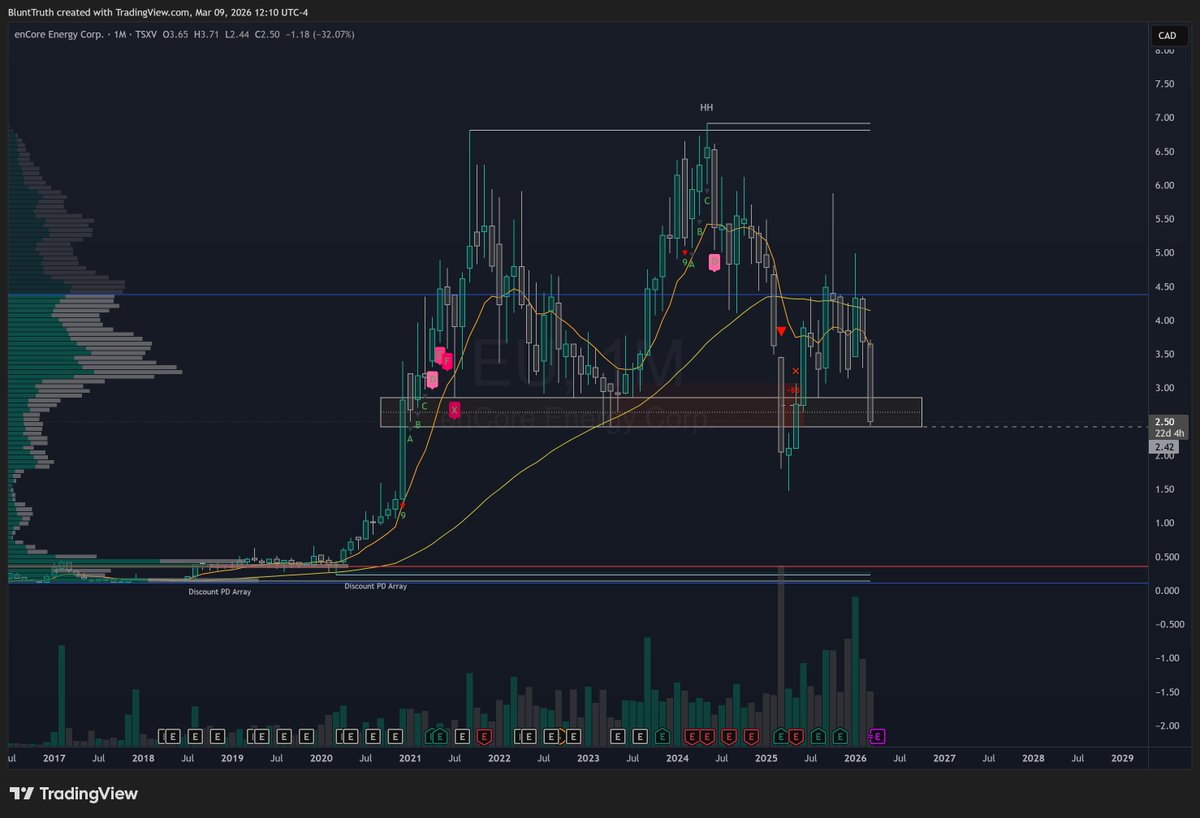The width and height of the screenshot is (1200, 818).
Task: Click the 2029 label on time axis
Action: coord(1122,759)
